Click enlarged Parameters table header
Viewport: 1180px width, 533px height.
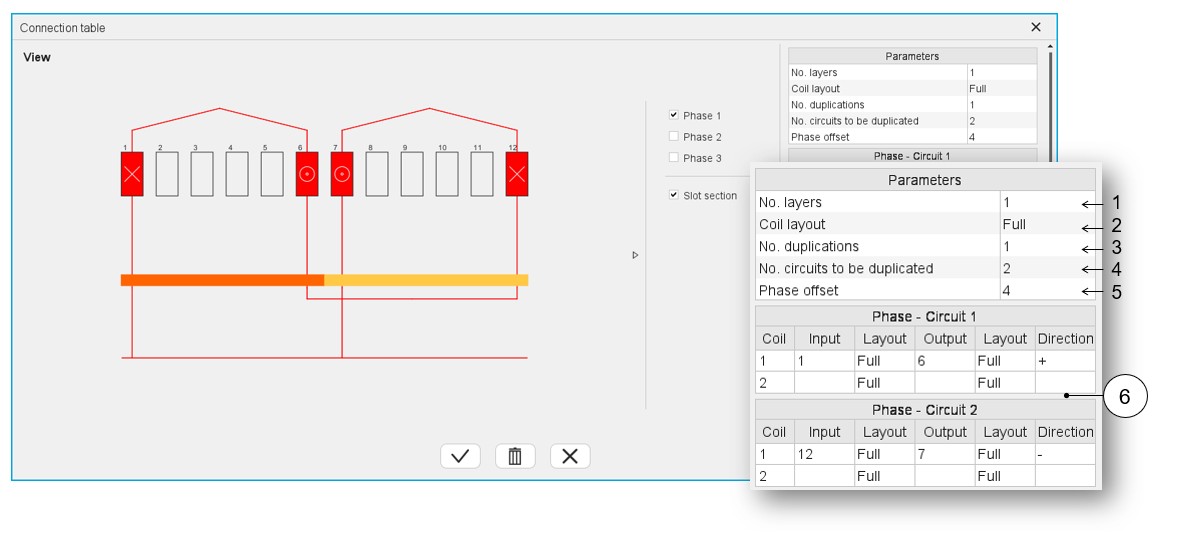coord(925,180)
